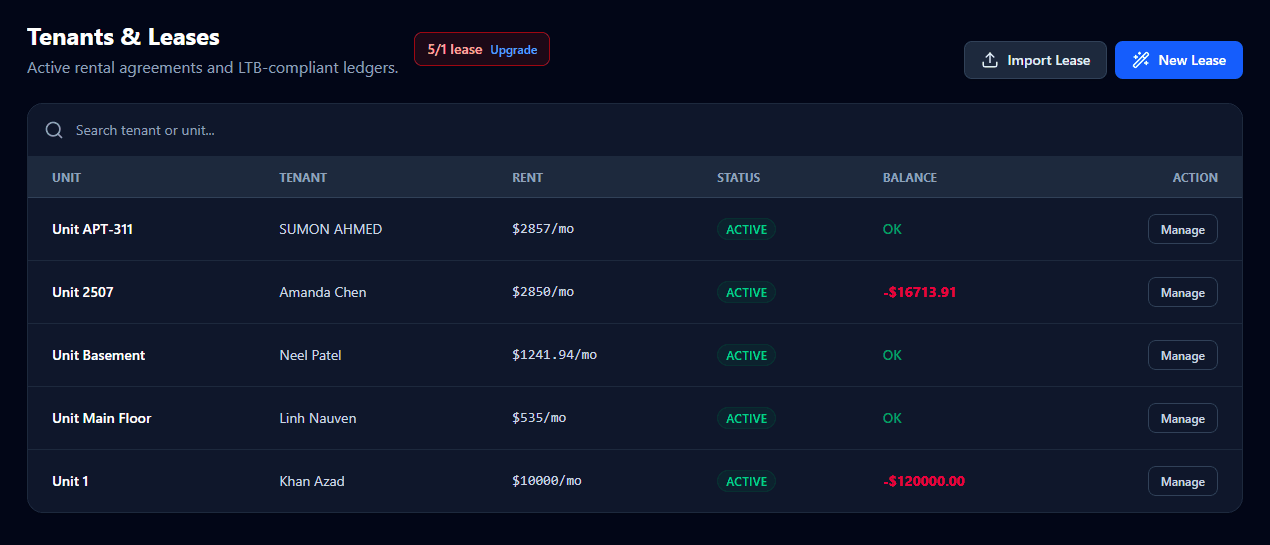Open Manage for Unit APT-311
The image size is (1270, 545).
tap(1182, 230)
